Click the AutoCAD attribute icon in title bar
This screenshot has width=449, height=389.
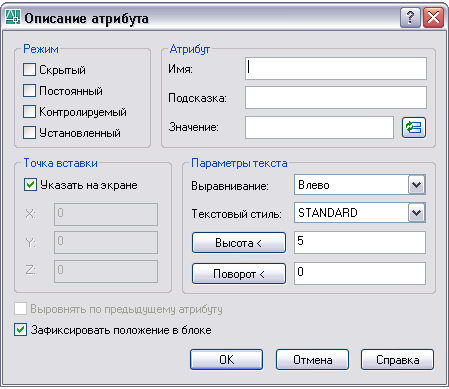tap(13, 17)
